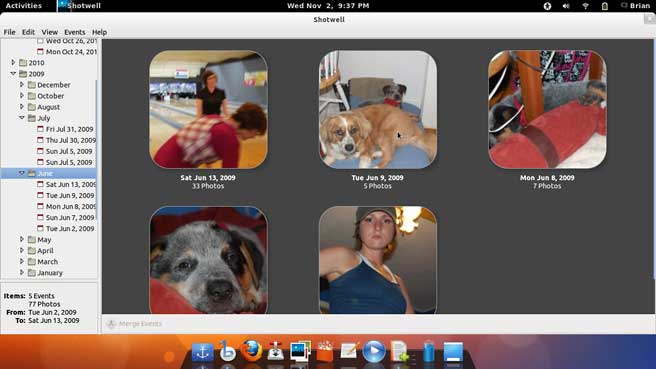
Task: Select the woman in blue top thumbnail
Action: tap(378, 260)
